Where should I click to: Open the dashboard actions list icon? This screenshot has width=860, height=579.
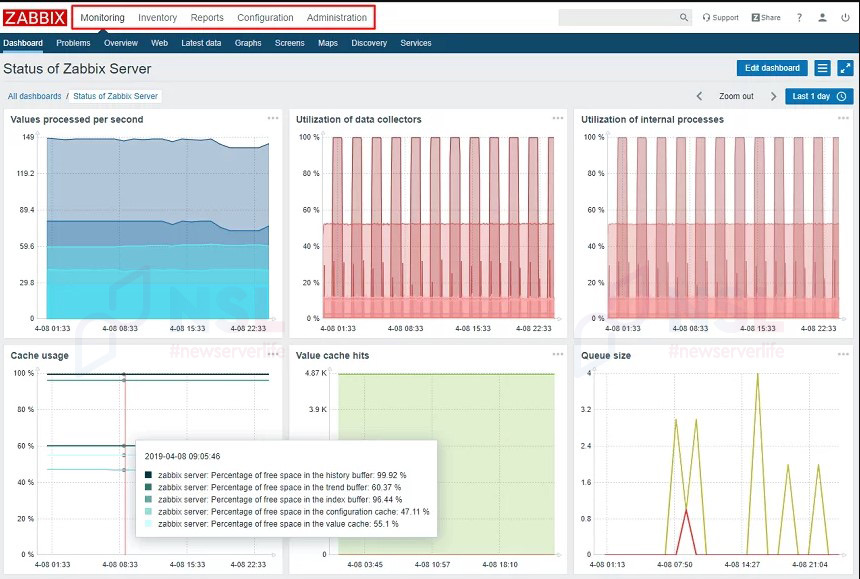822,68
